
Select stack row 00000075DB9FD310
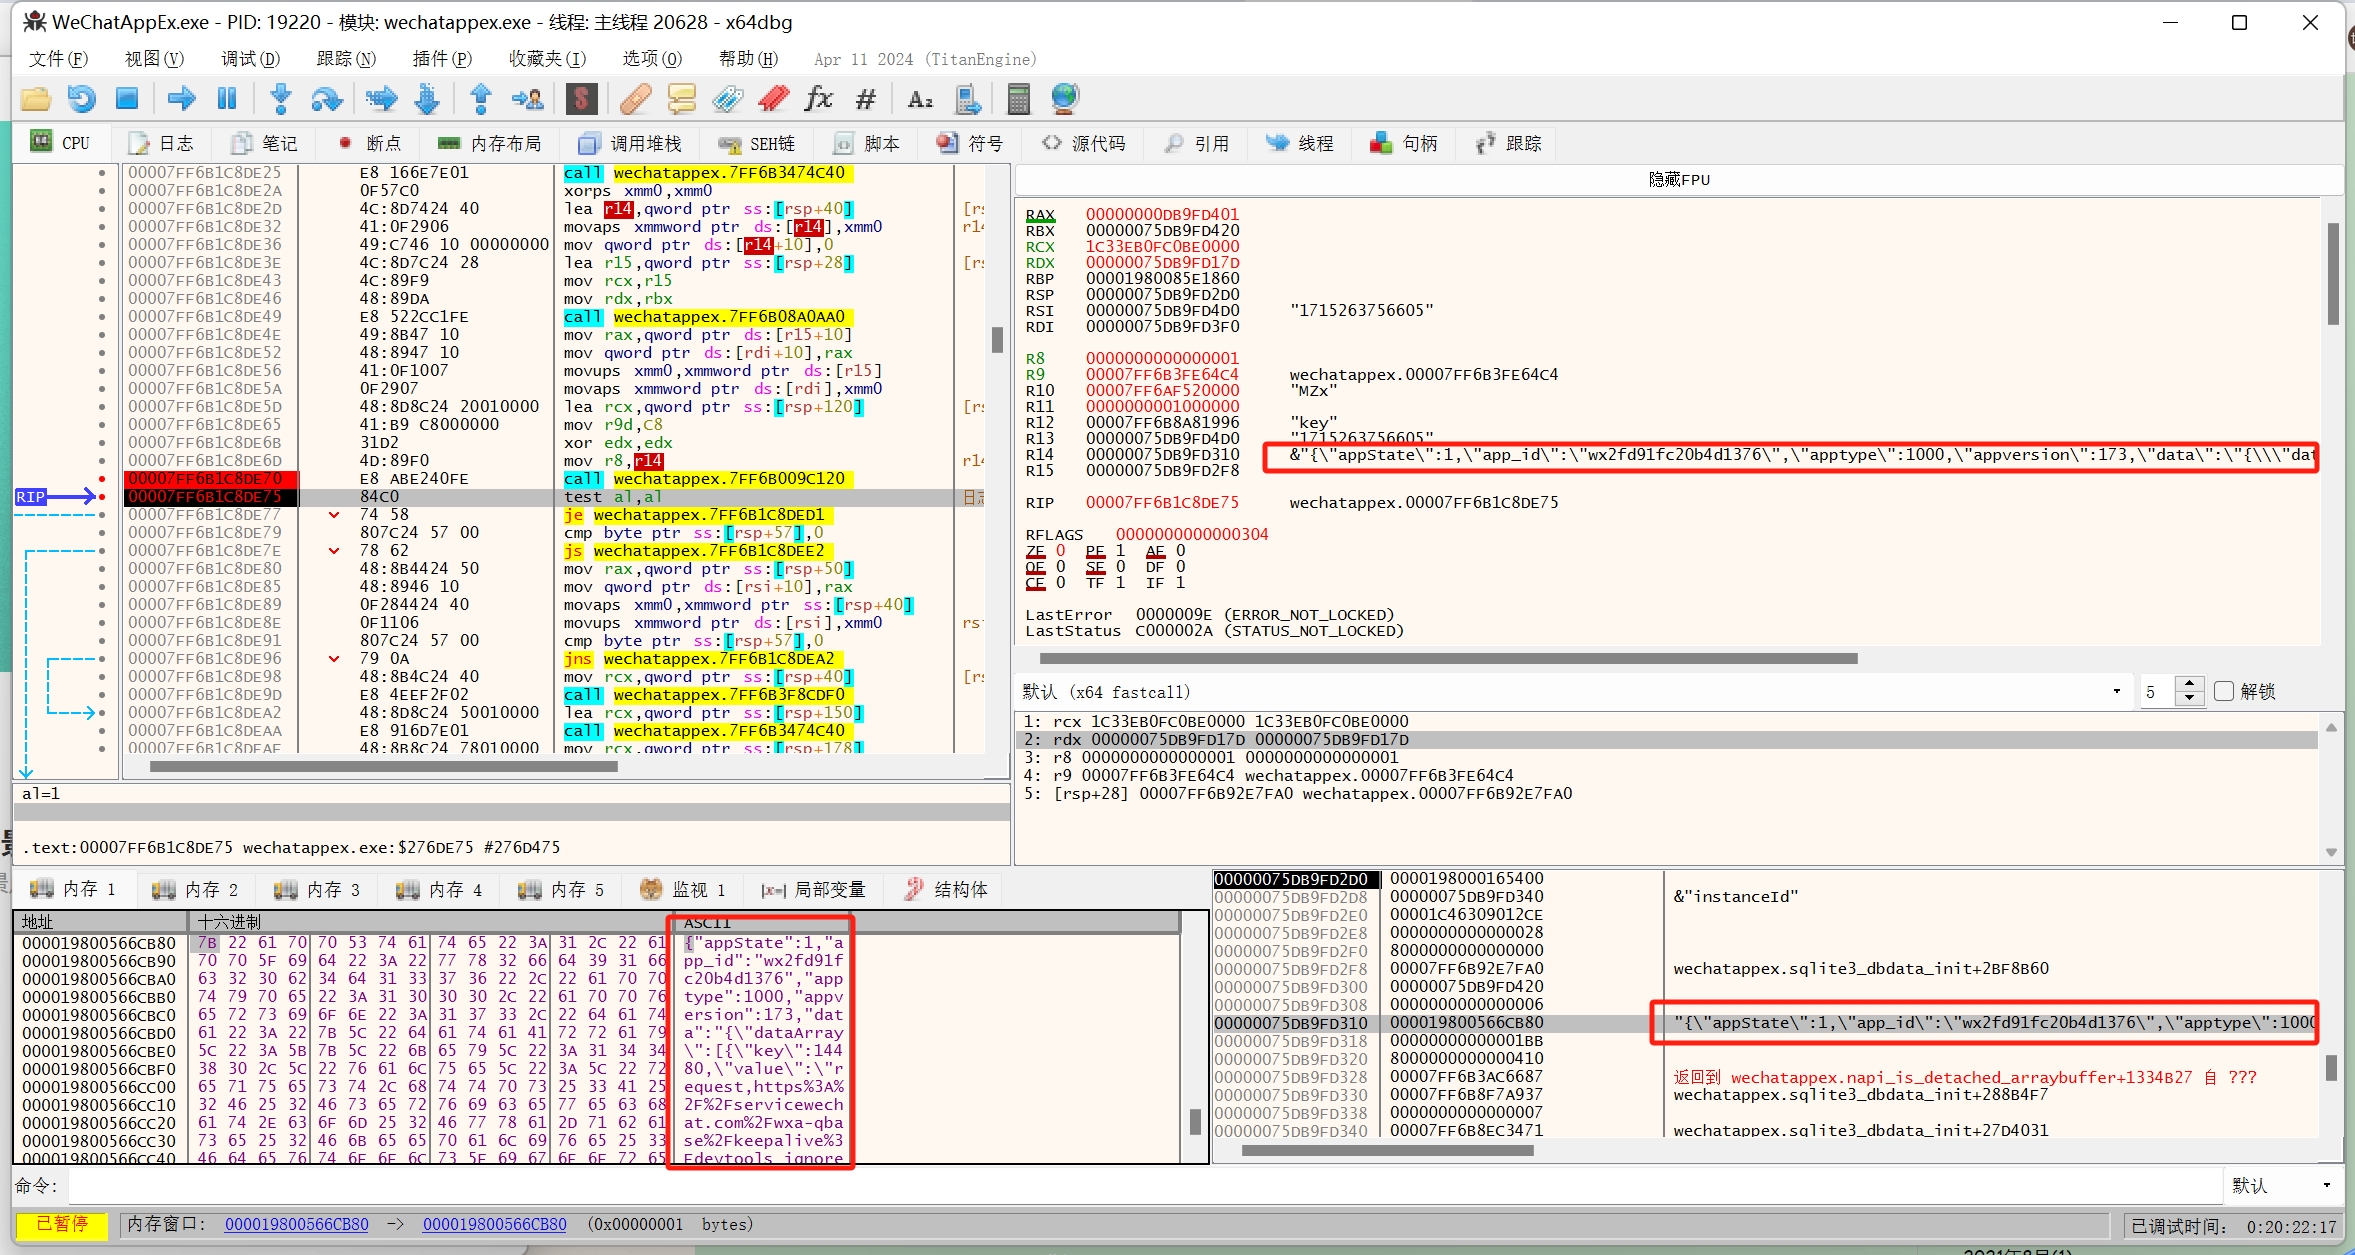(x=1765, y=1023)
